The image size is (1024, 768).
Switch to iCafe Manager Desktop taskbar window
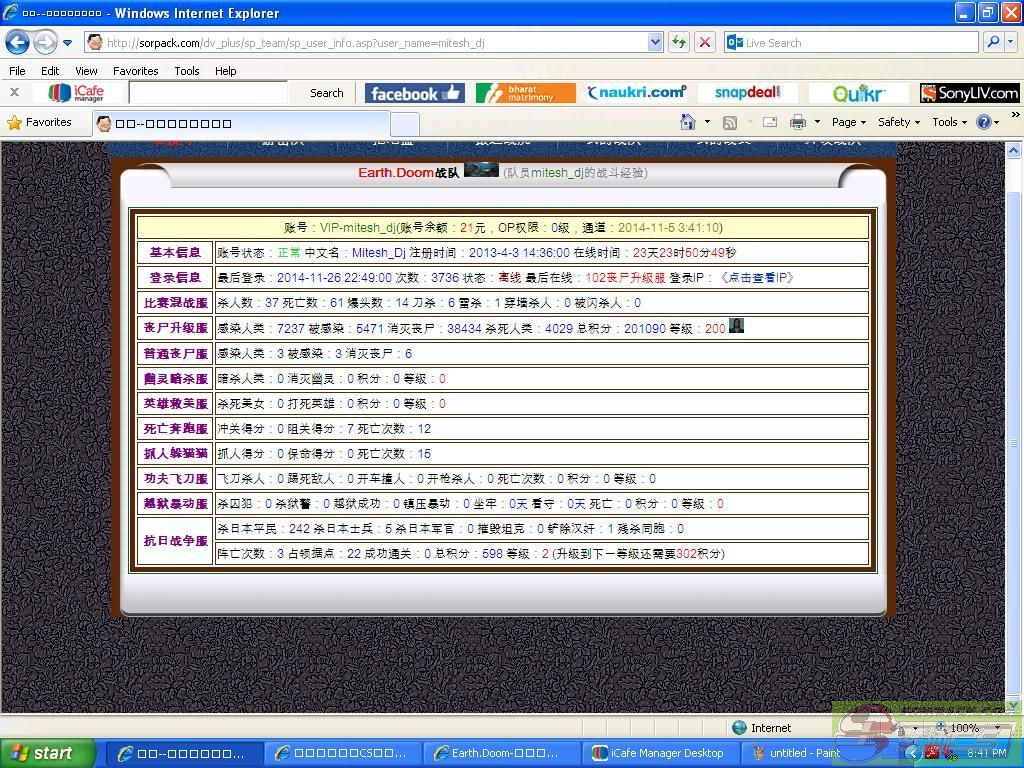(x=659, y=753)
